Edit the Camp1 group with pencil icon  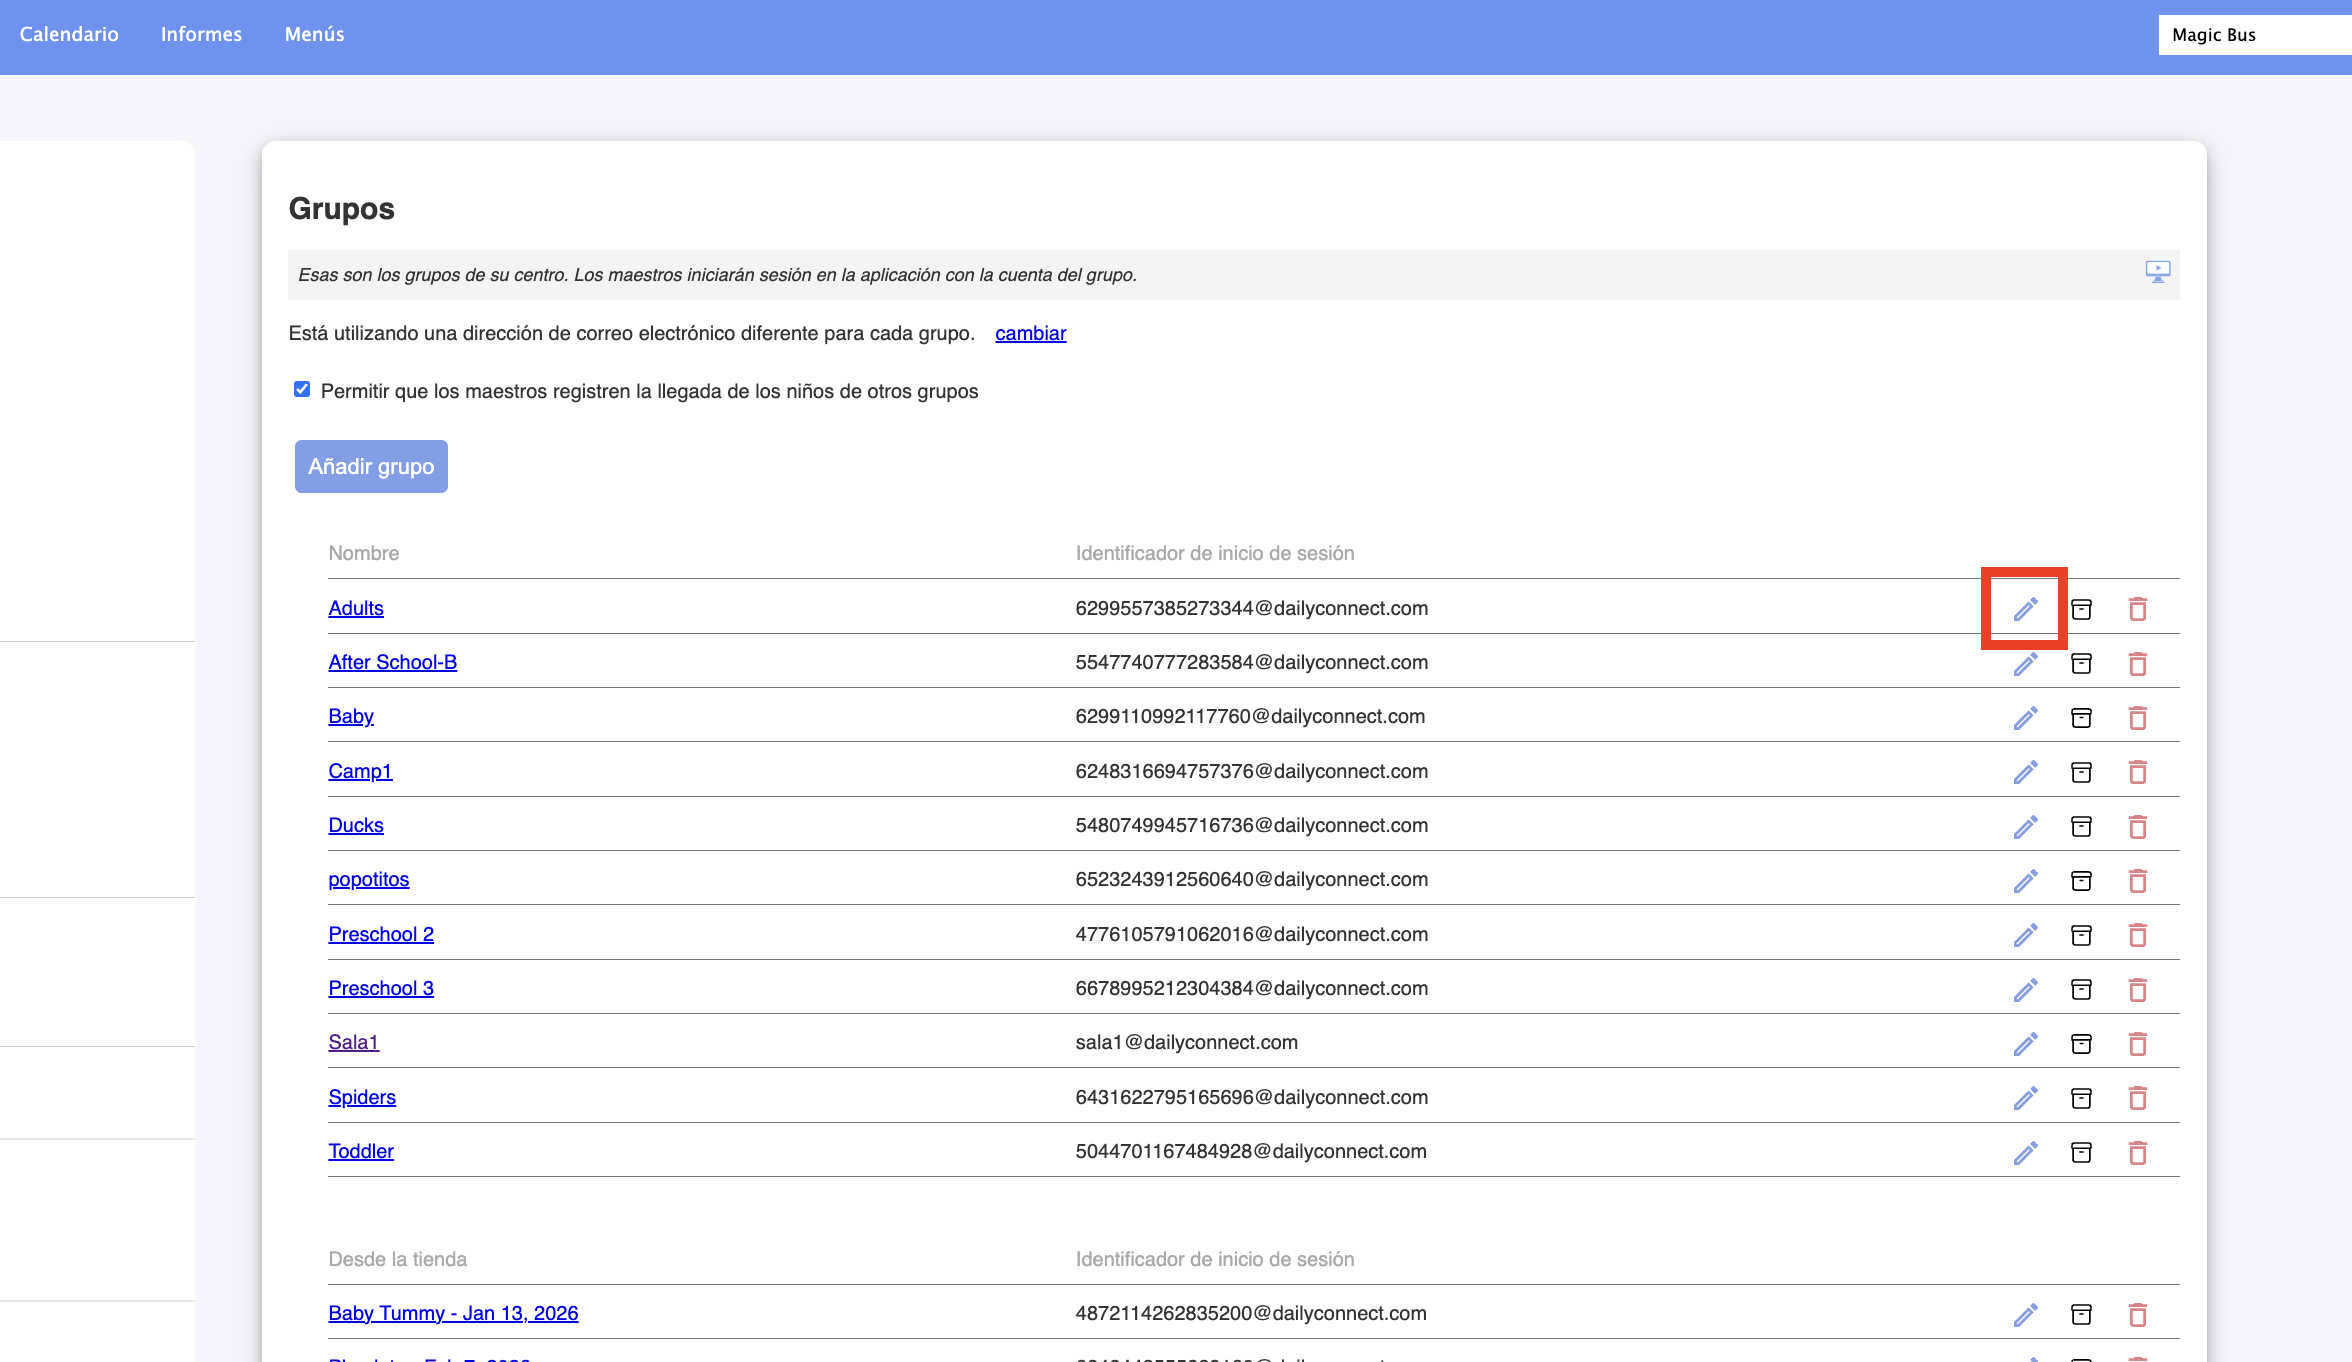[x=2025, y=772]
